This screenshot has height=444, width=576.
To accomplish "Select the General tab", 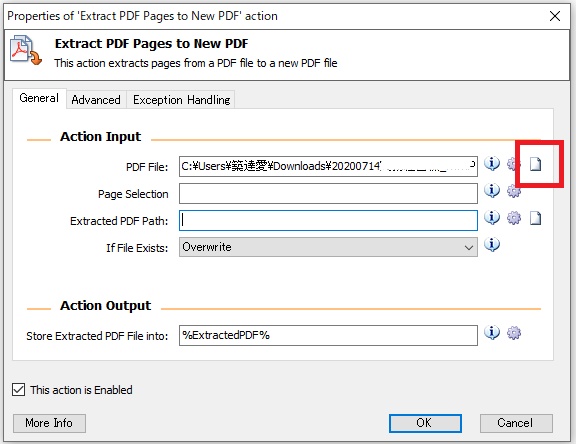I will 39,98.
